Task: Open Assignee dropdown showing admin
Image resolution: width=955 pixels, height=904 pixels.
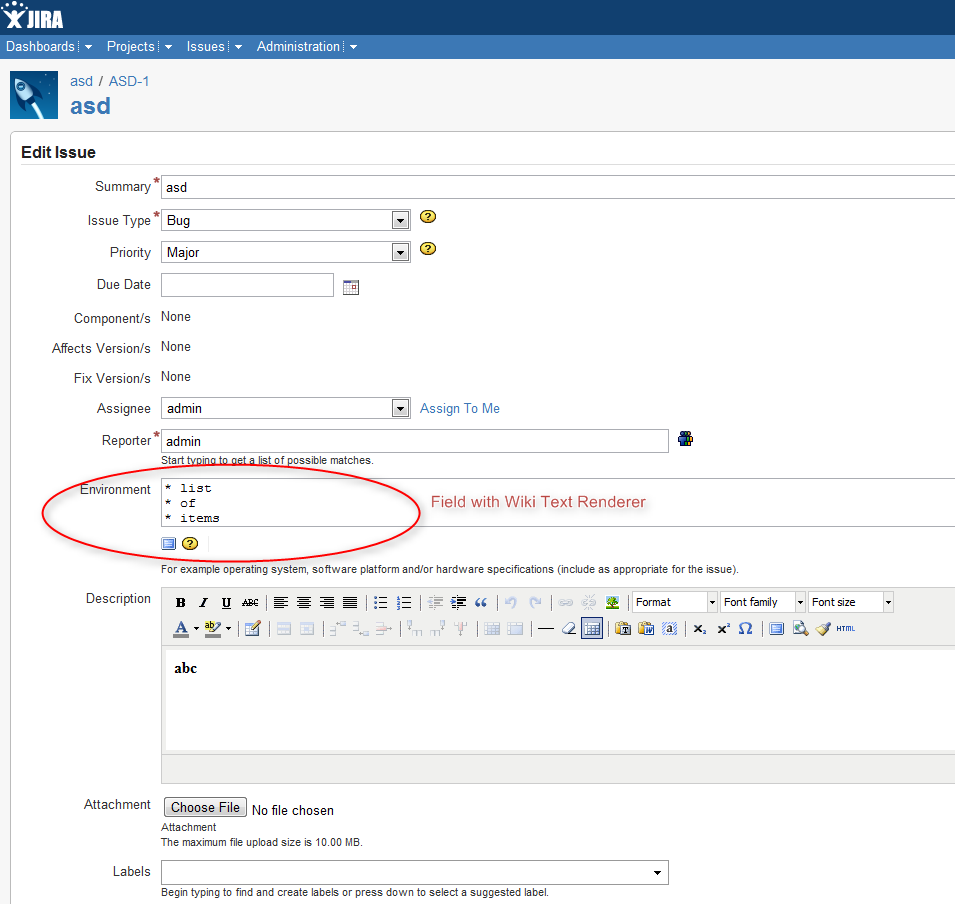Action: [x=285, y=408]
